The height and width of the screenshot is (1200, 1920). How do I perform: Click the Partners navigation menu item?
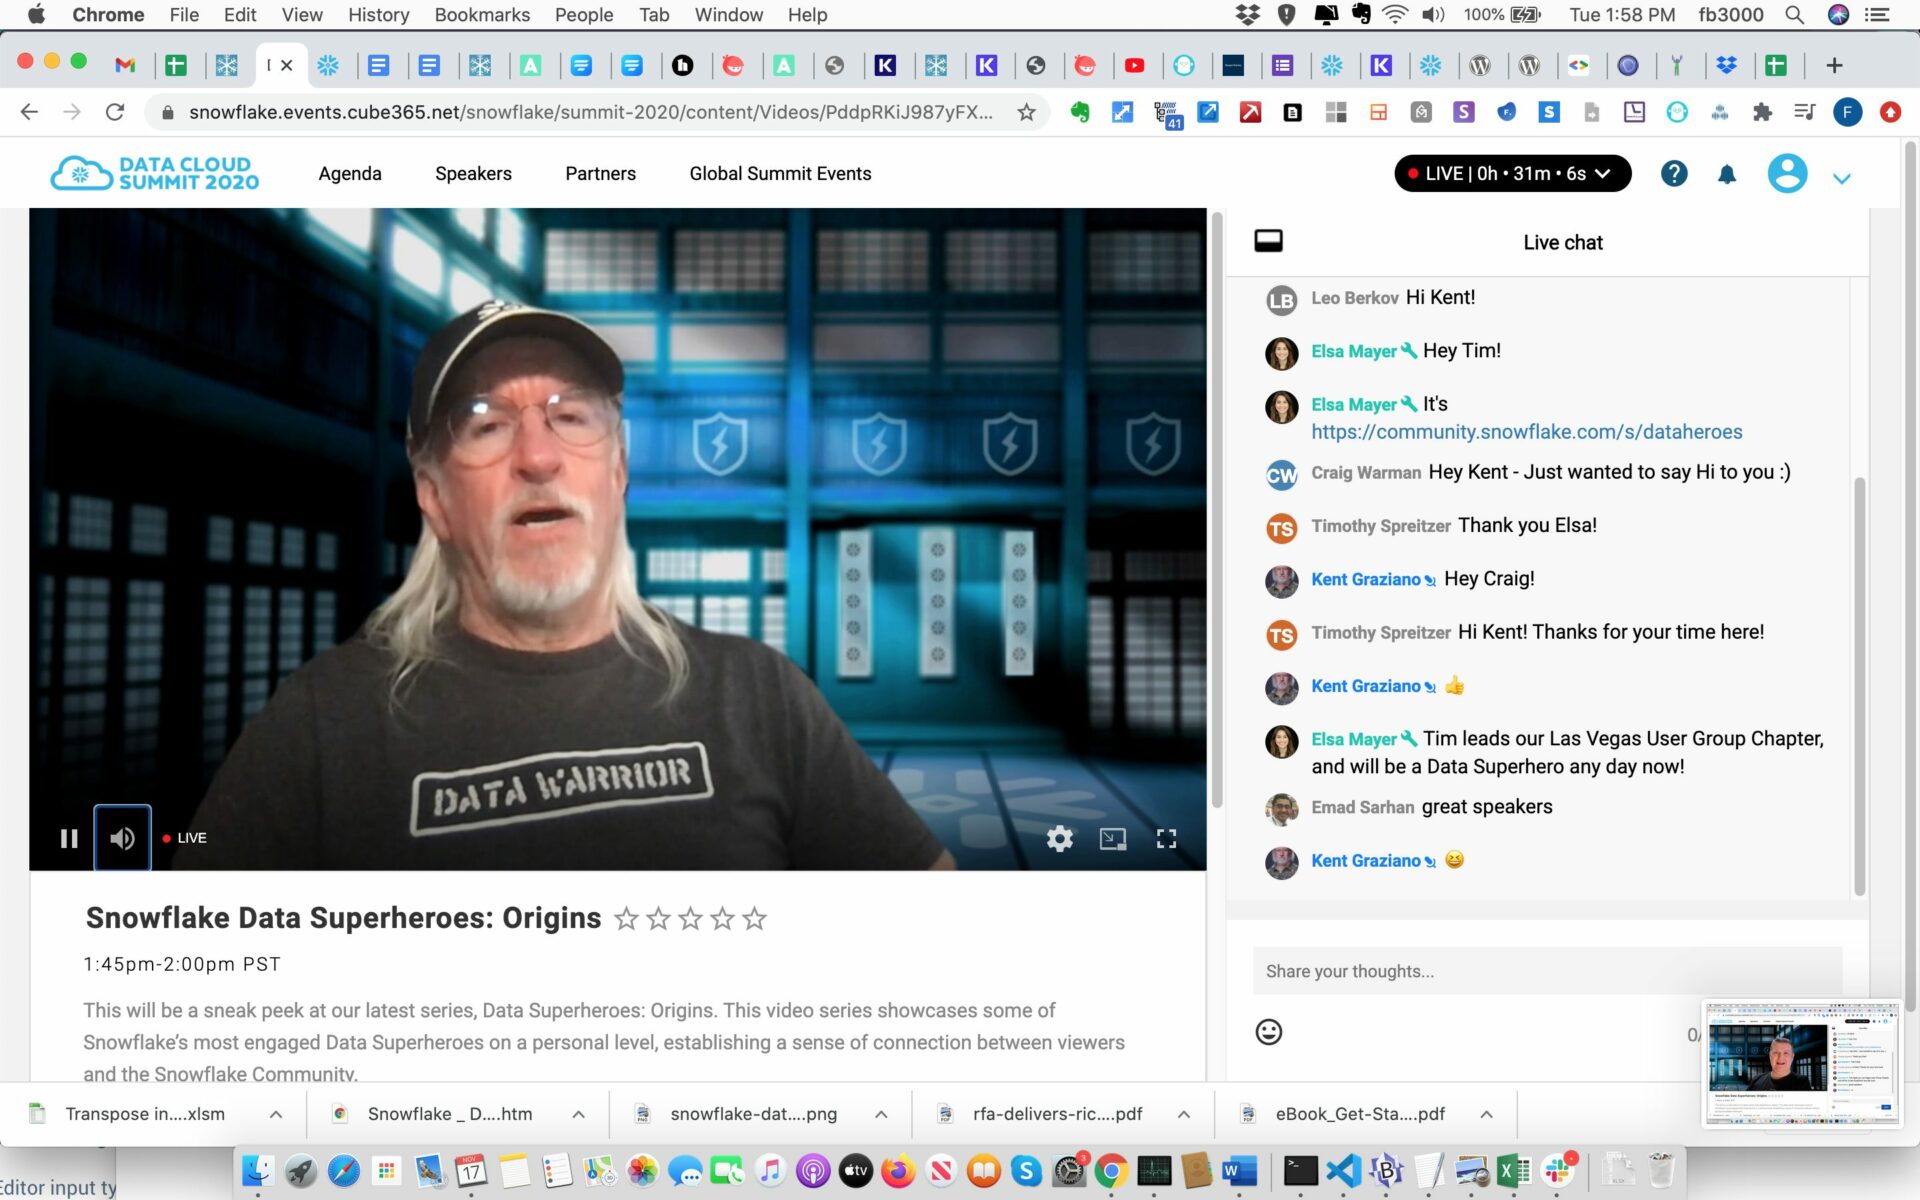[600, 173]
